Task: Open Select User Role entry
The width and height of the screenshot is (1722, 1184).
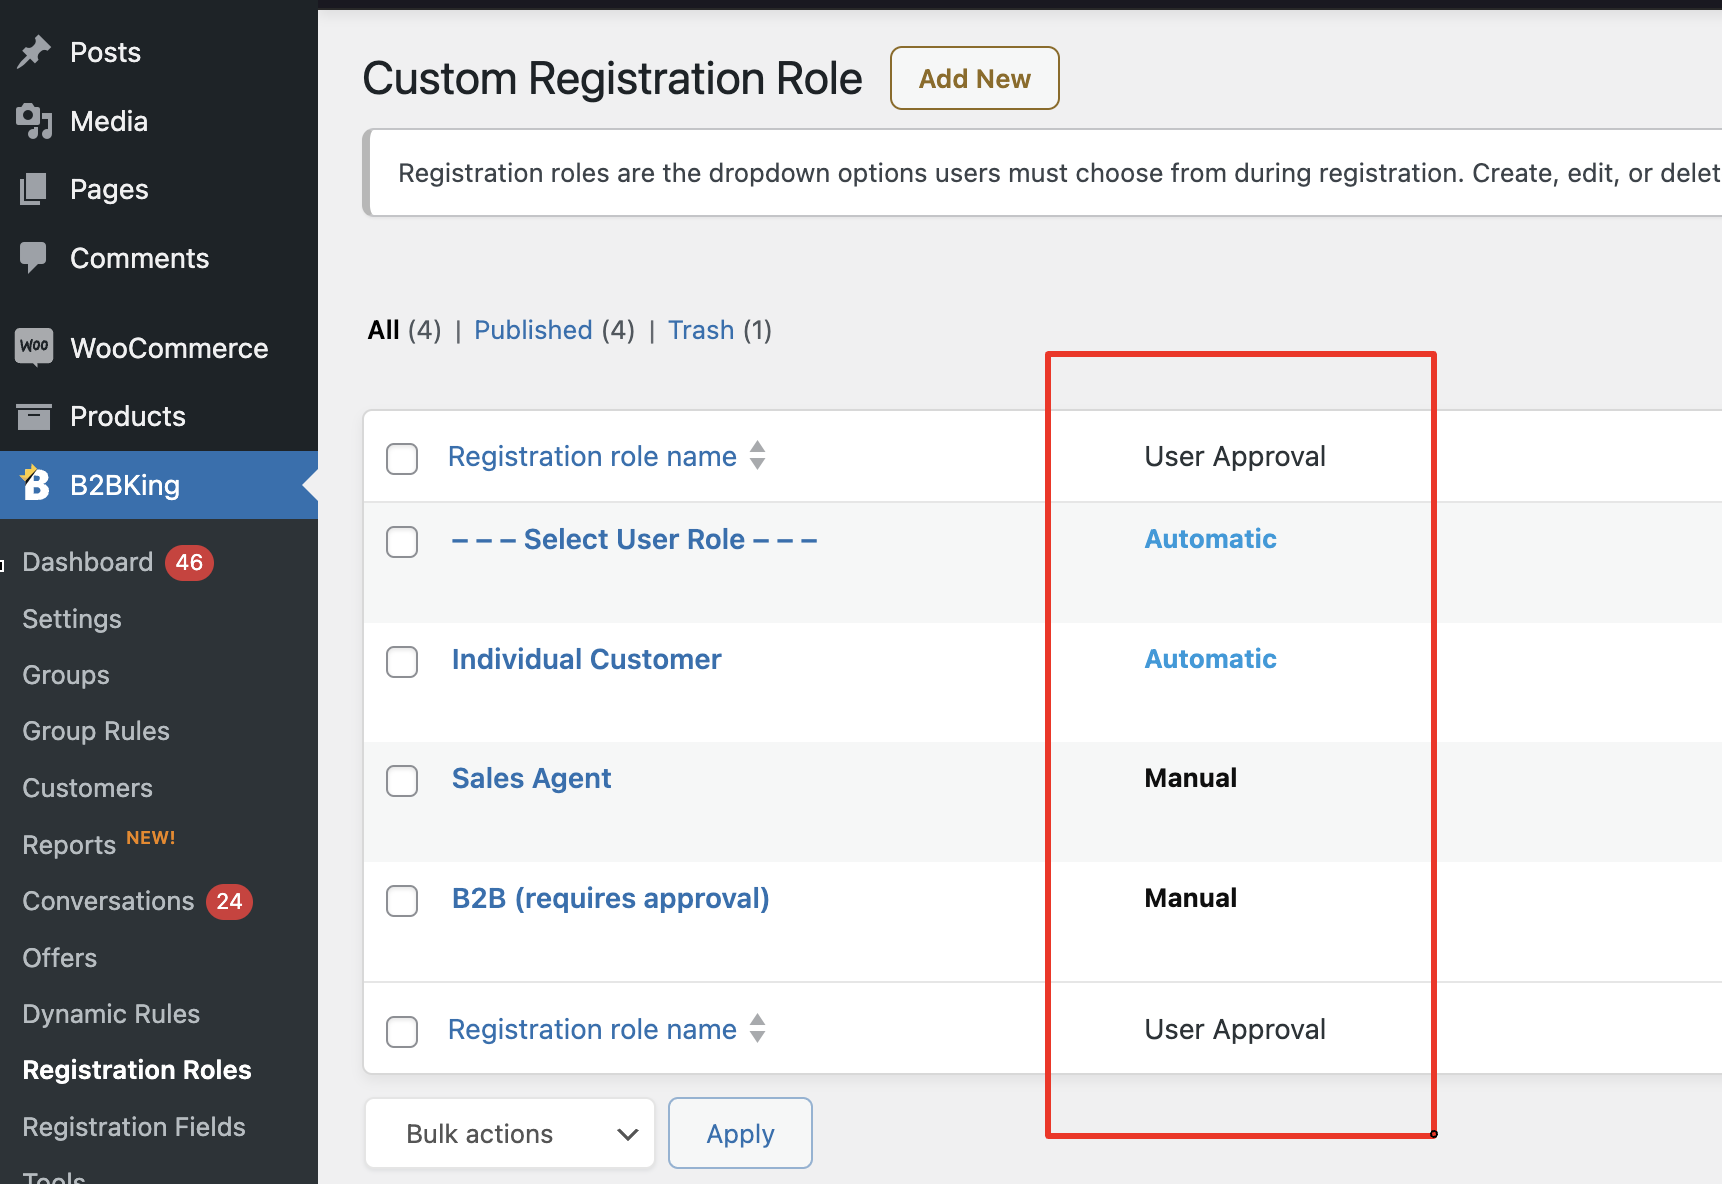Action: (634, 539)
